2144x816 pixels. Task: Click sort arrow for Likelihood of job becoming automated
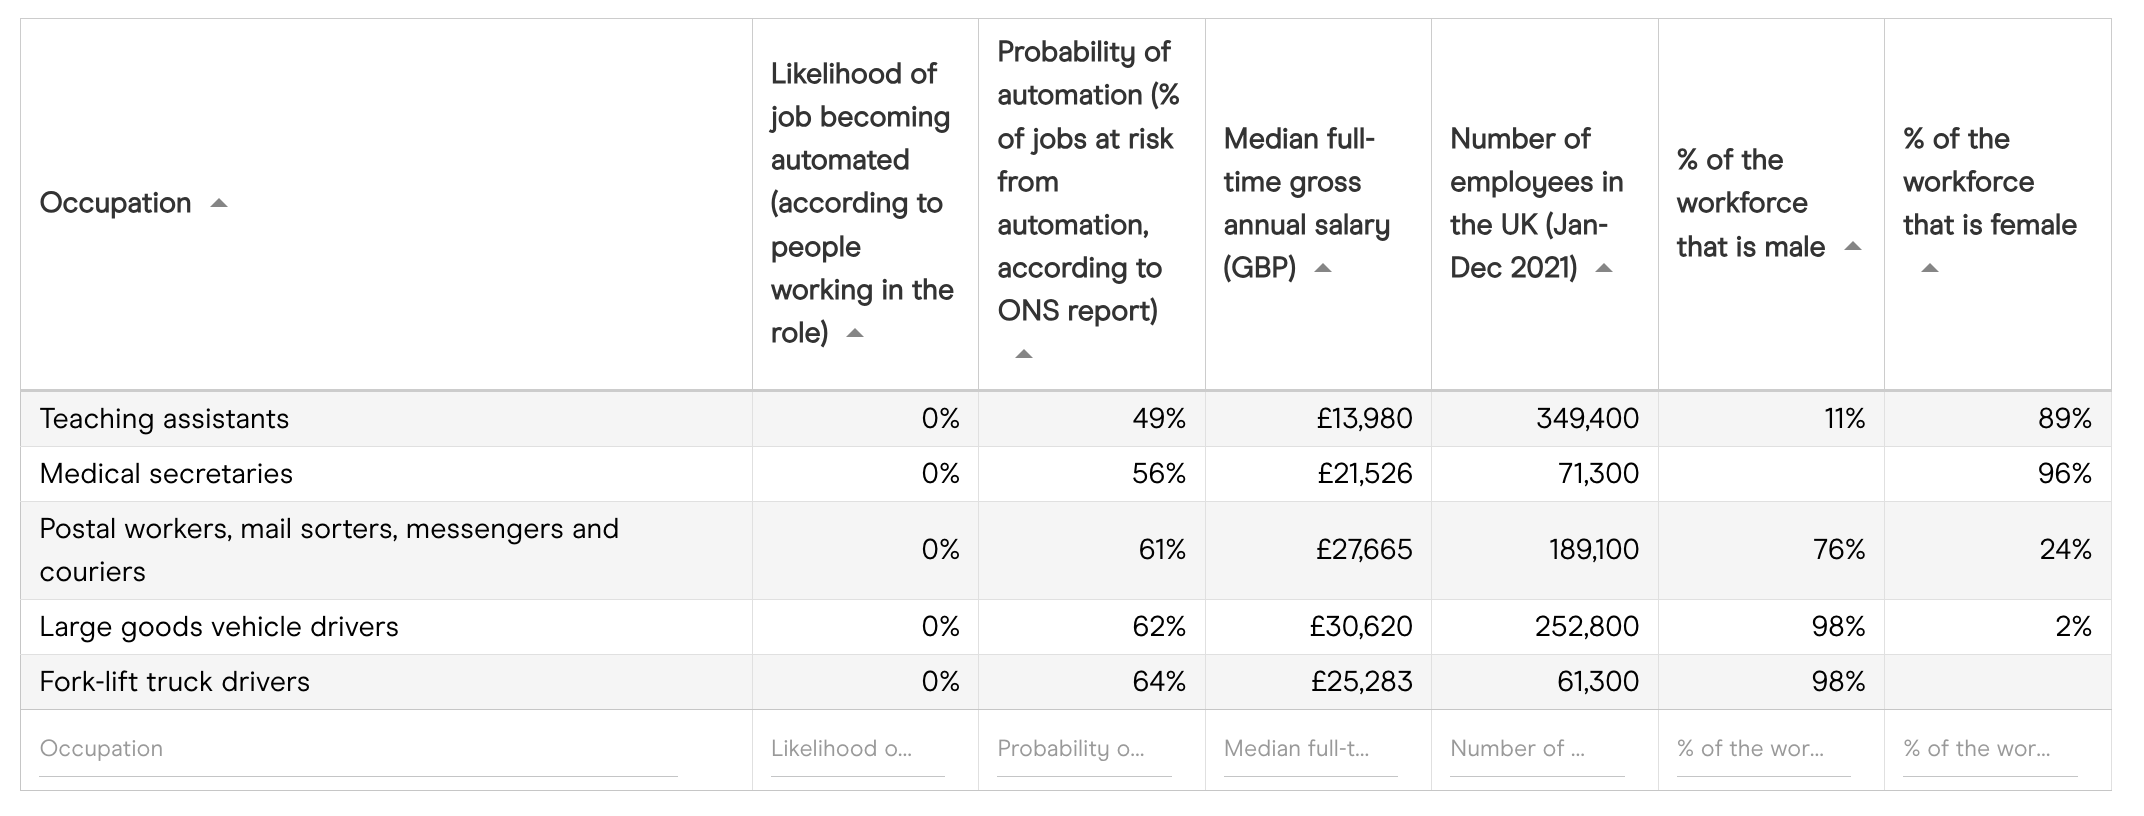[854, 334]
